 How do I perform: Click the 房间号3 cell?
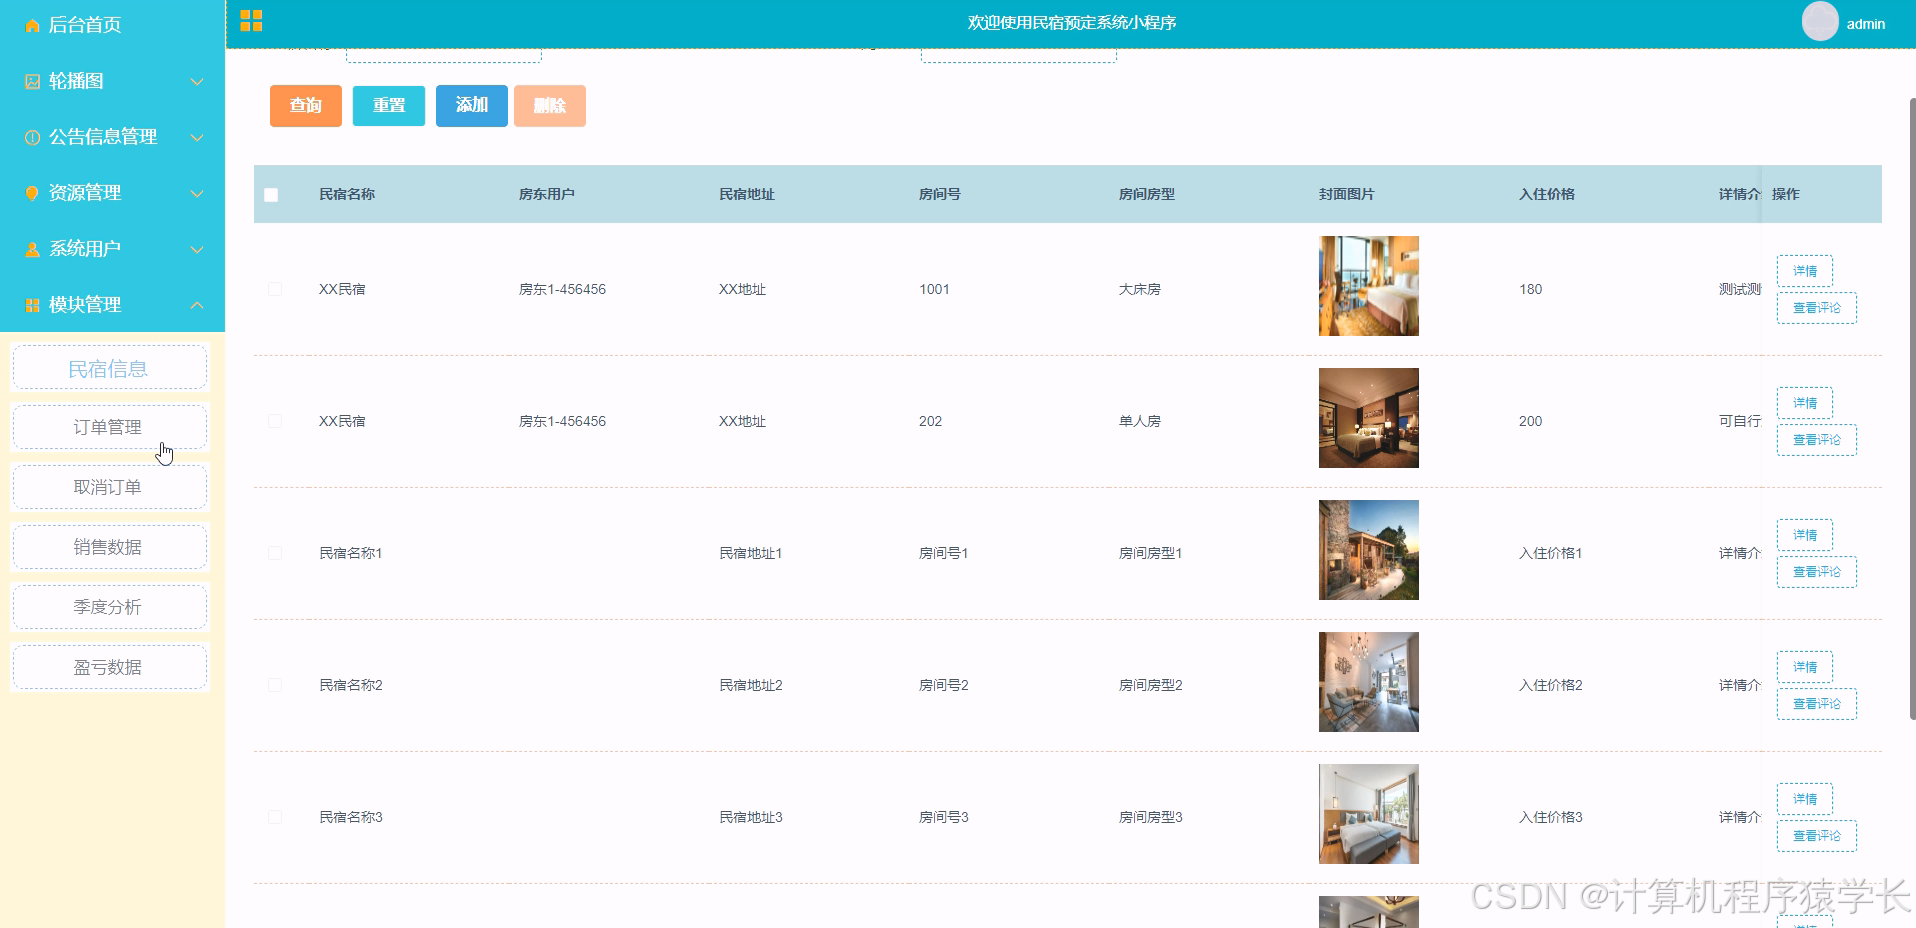click(x=944, y=817)
